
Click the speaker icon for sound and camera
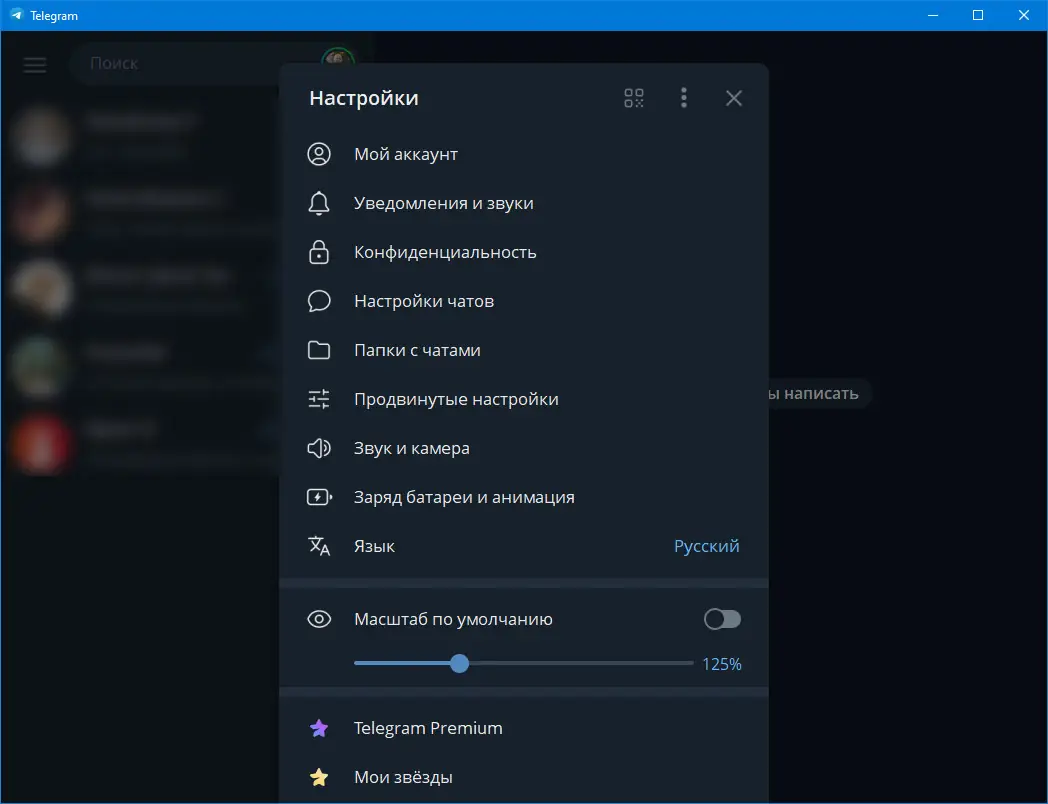pos(318,448)
